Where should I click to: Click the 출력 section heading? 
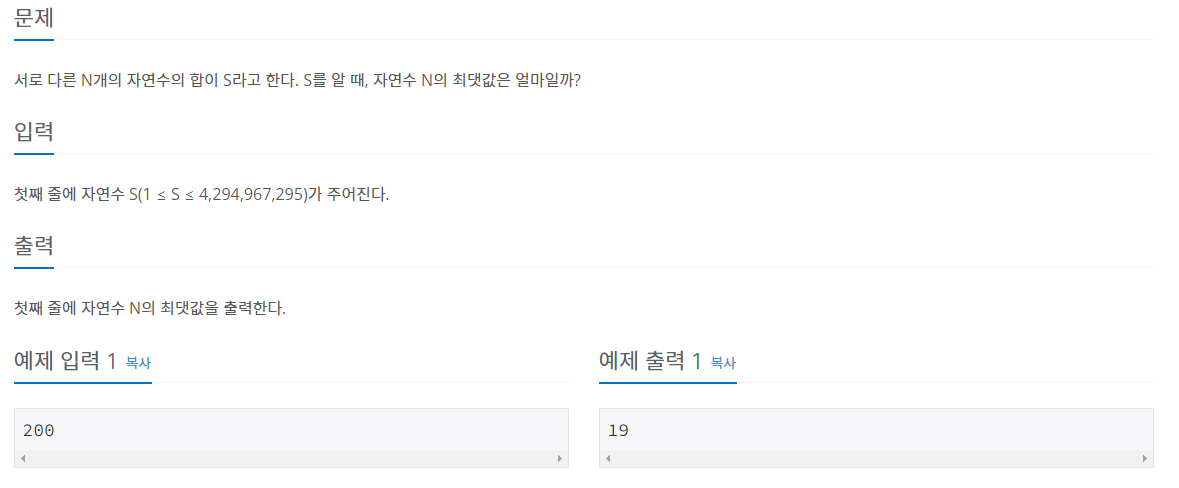[x=34, y=247]
